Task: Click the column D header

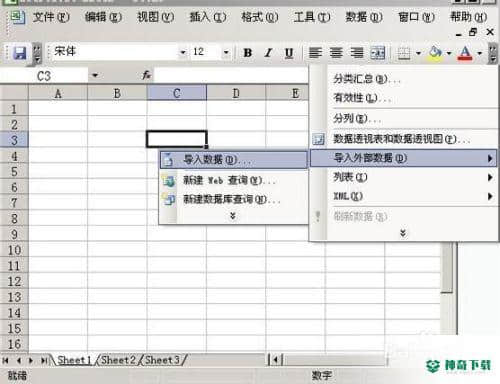Action: point(236,93)
